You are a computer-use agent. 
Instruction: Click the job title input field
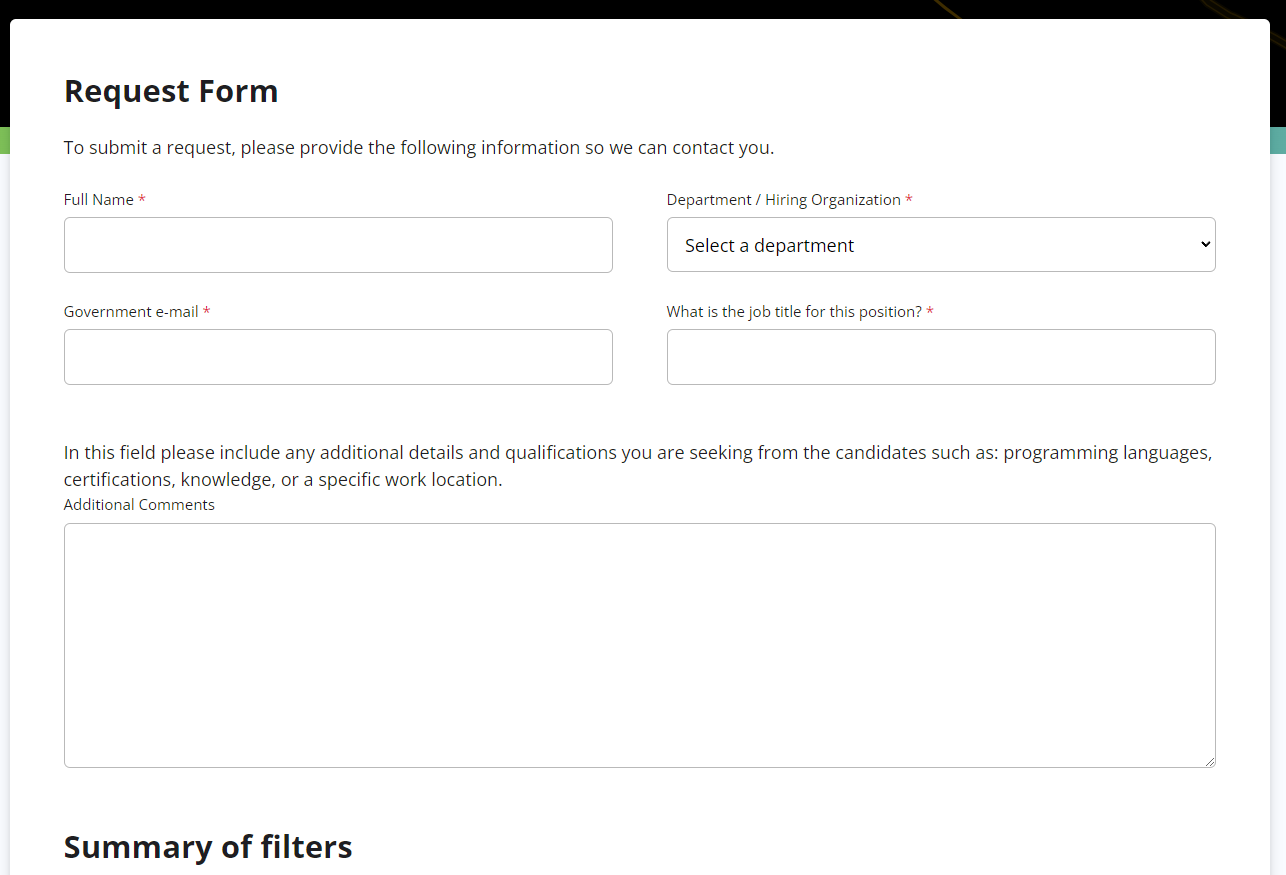[x=940, y=356]
